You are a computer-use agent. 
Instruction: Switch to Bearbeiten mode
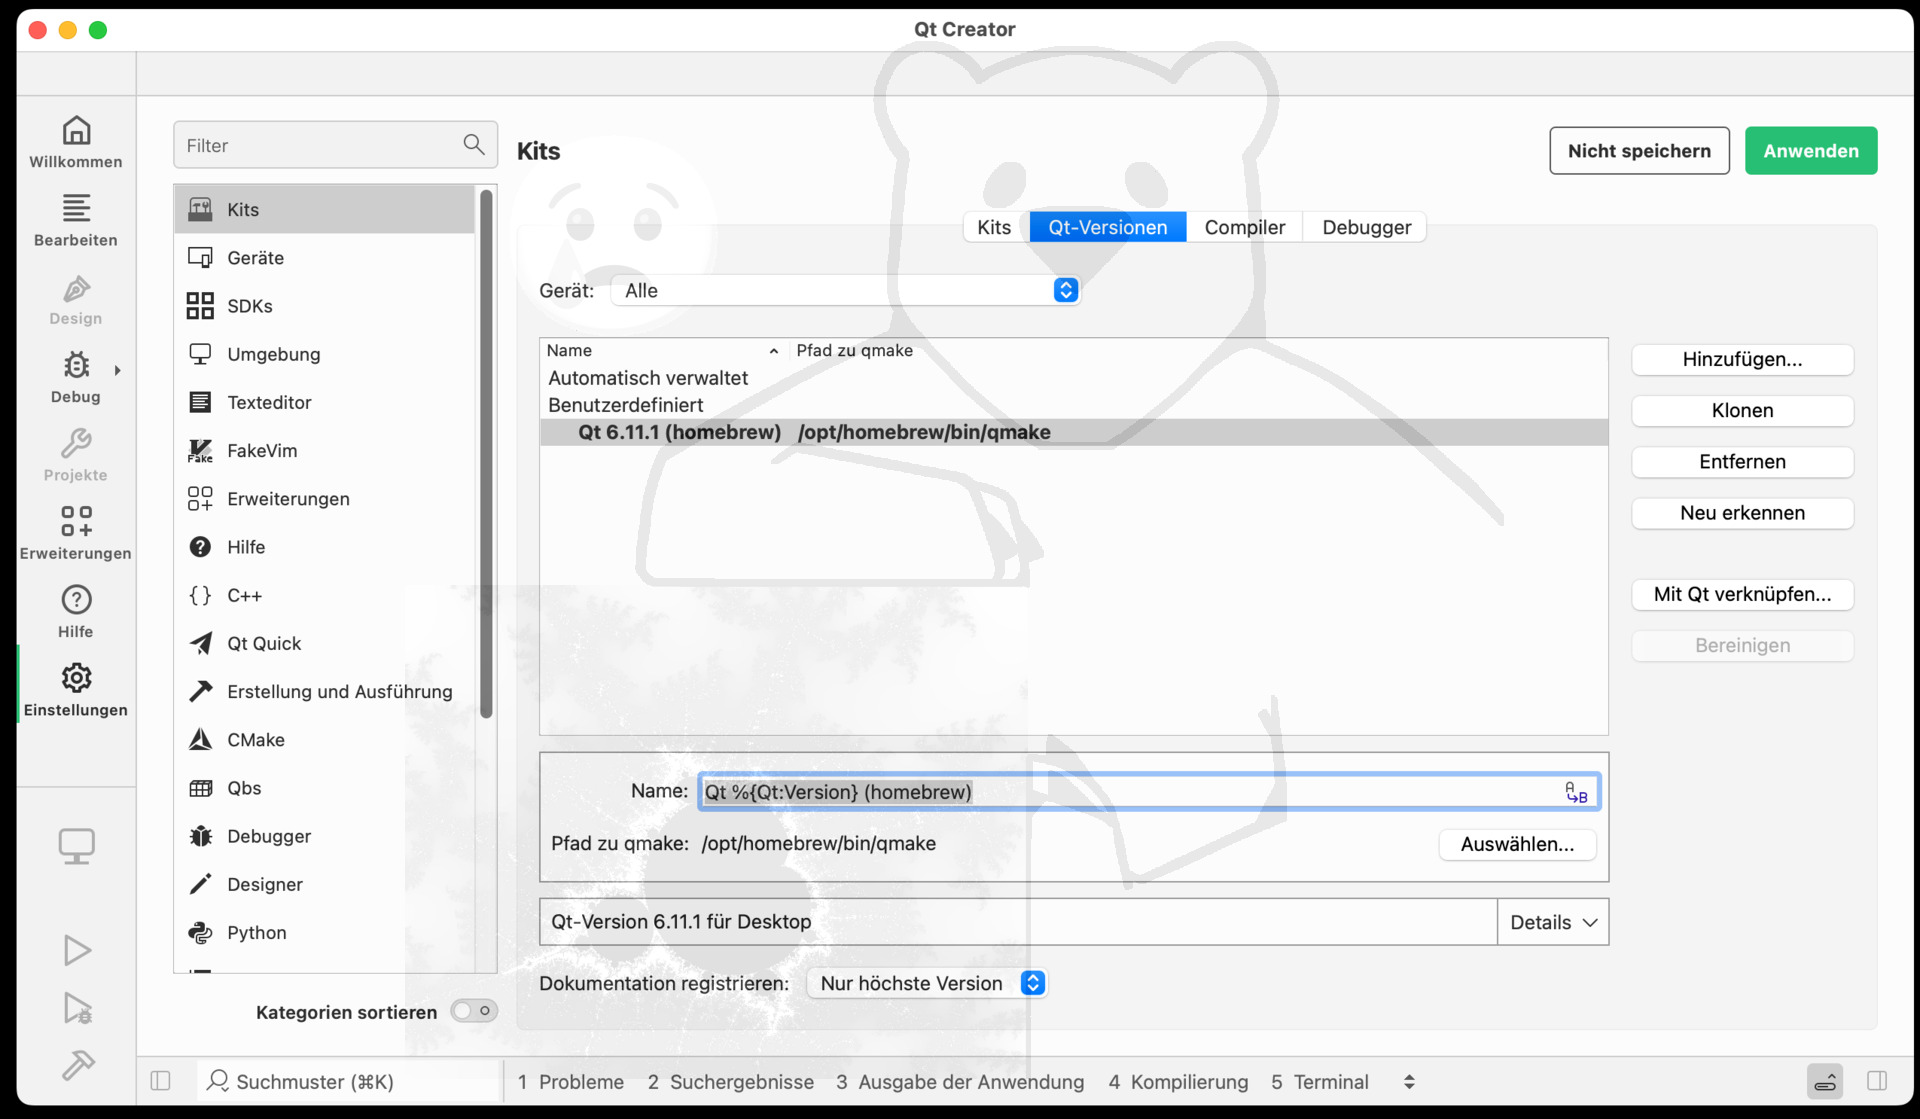pyautogui.click(x=76, y=220)
